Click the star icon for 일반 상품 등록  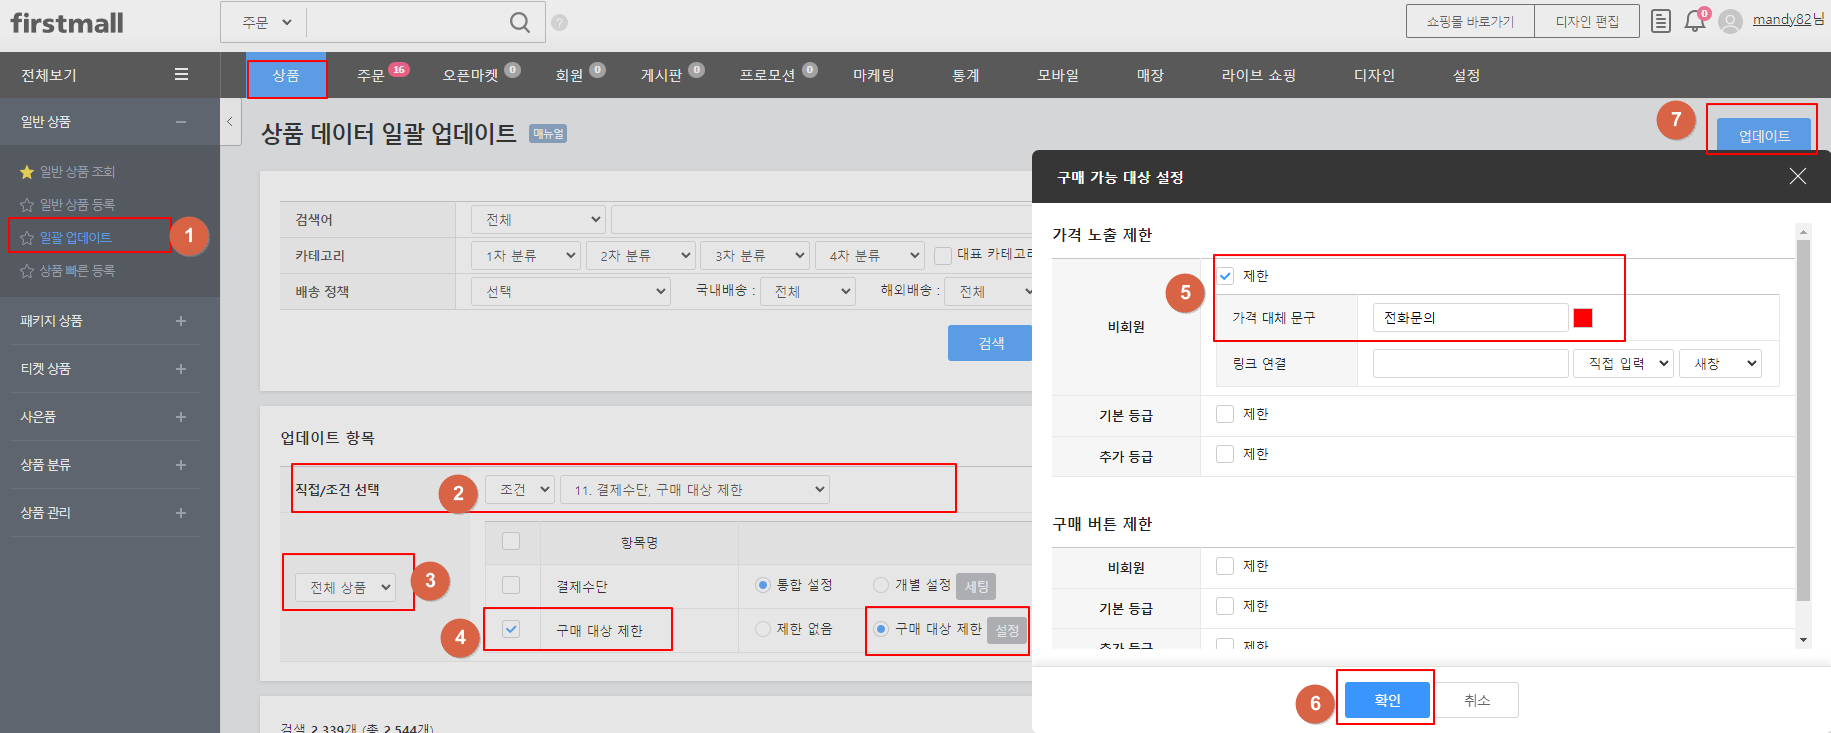click(27, 205)
